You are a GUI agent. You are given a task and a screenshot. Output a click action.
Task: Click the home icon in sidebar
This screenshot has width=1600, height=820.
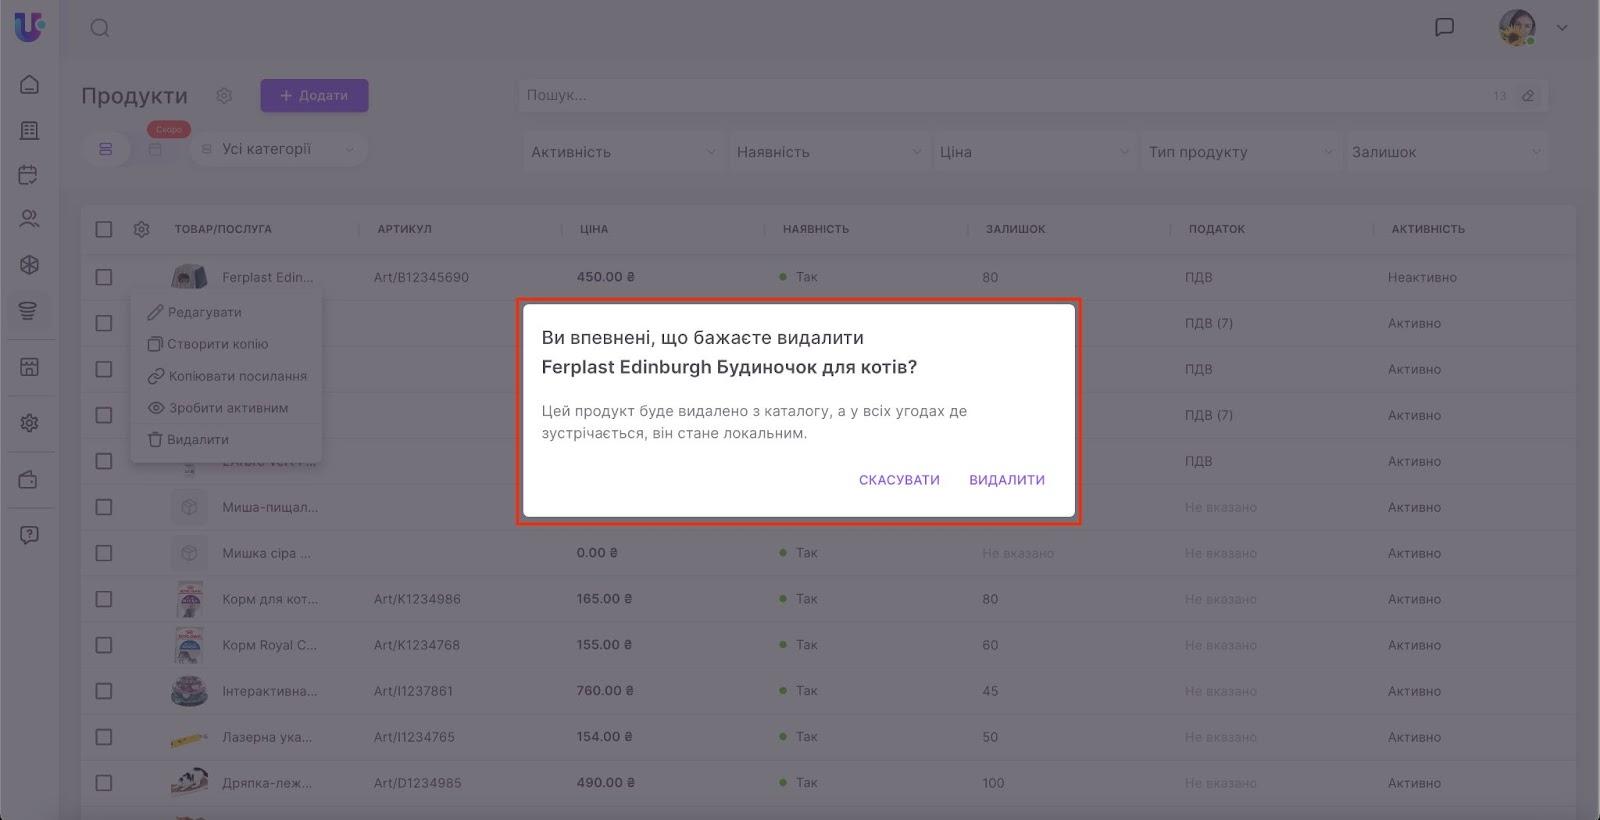(x=29, y=84)
